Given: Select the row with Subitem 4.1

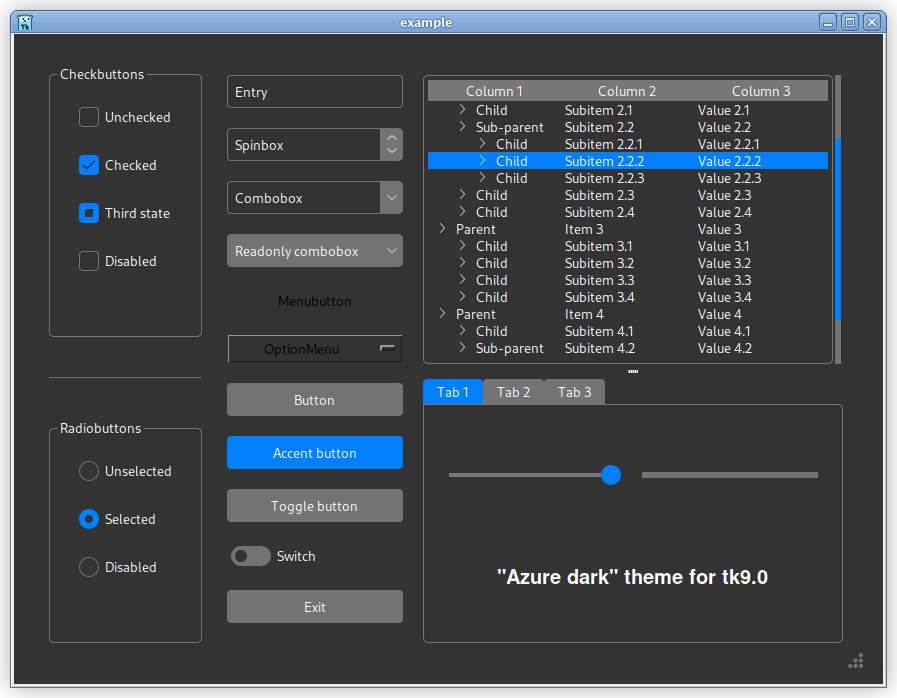Looking at the screenshot, I should pos(628,331).
